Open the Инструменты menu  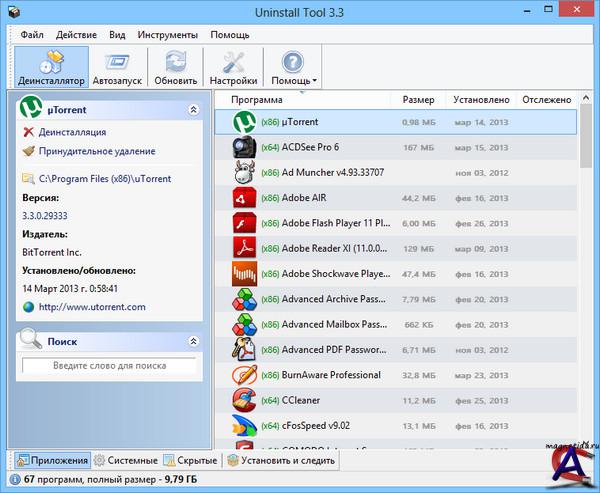[167, 35]
